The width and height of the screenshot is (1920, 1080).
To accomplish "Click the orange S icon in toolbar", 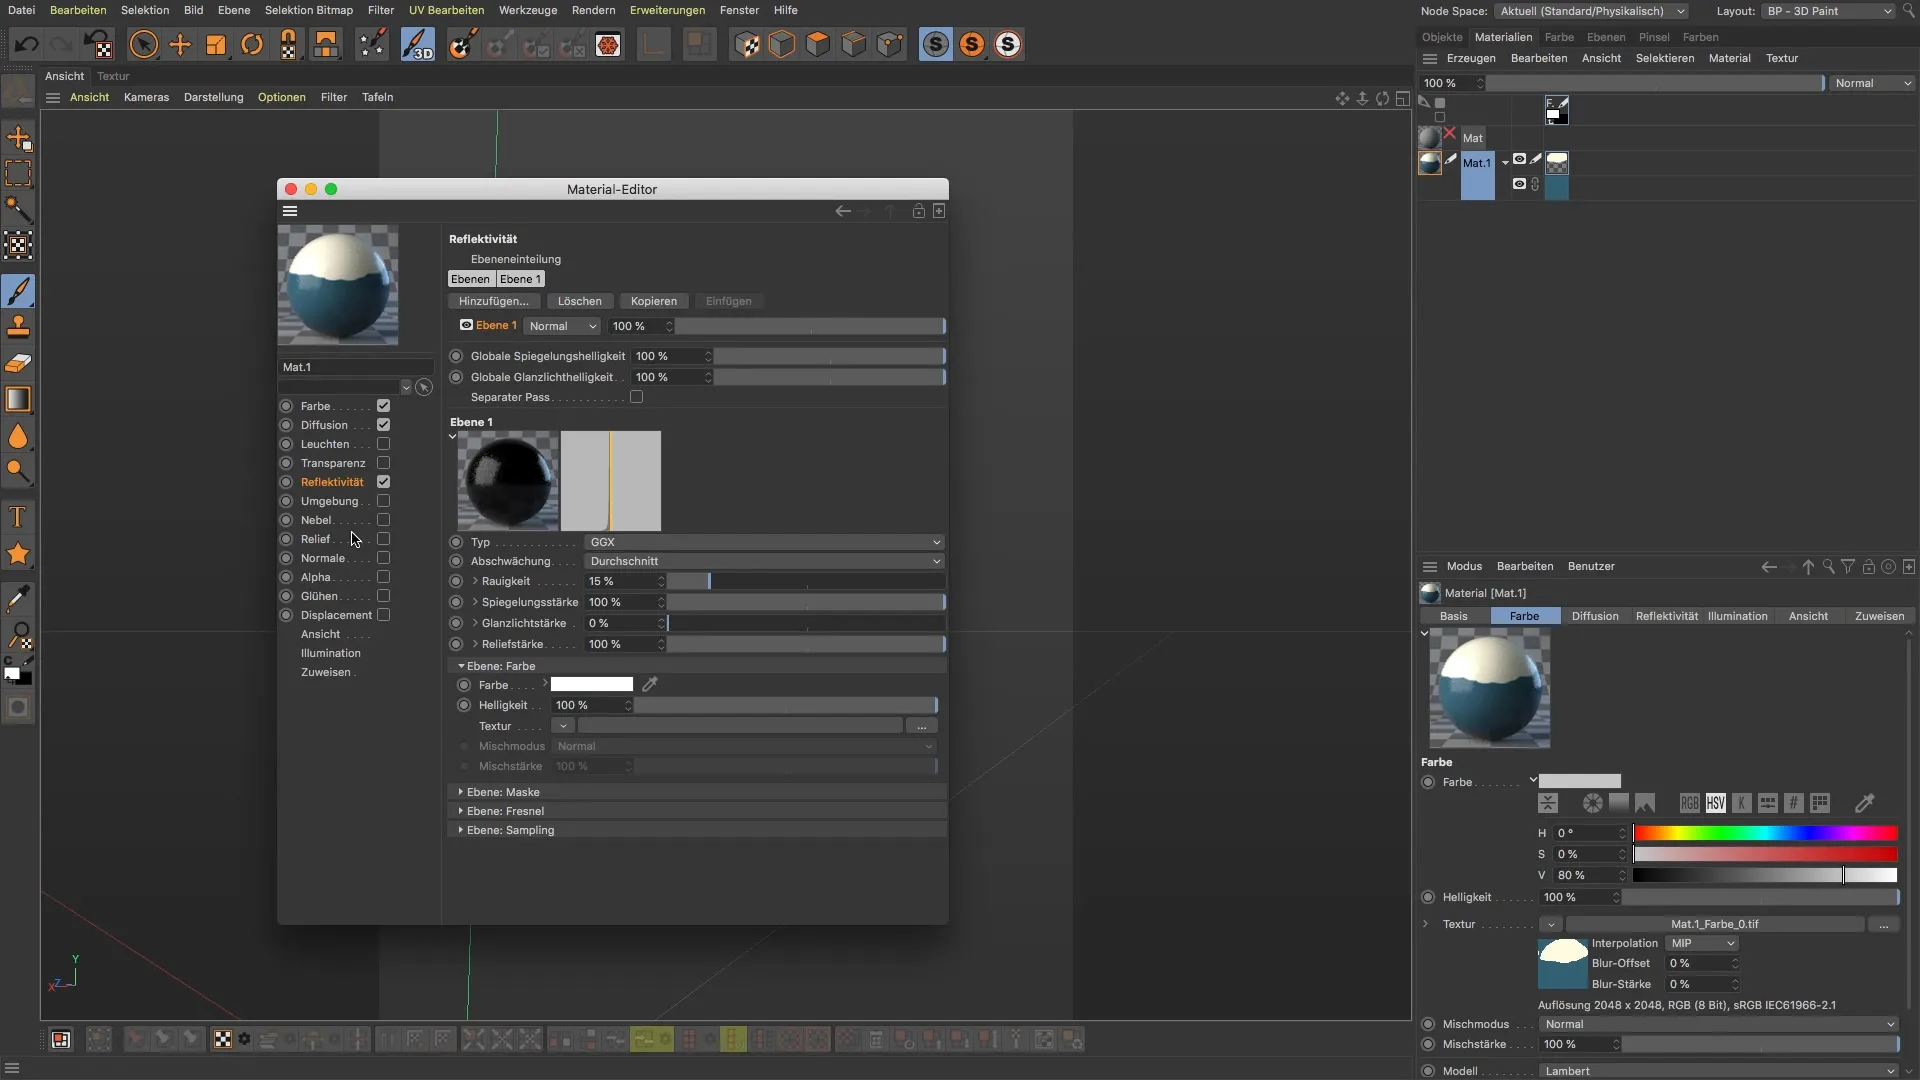I will pos(972,45).
